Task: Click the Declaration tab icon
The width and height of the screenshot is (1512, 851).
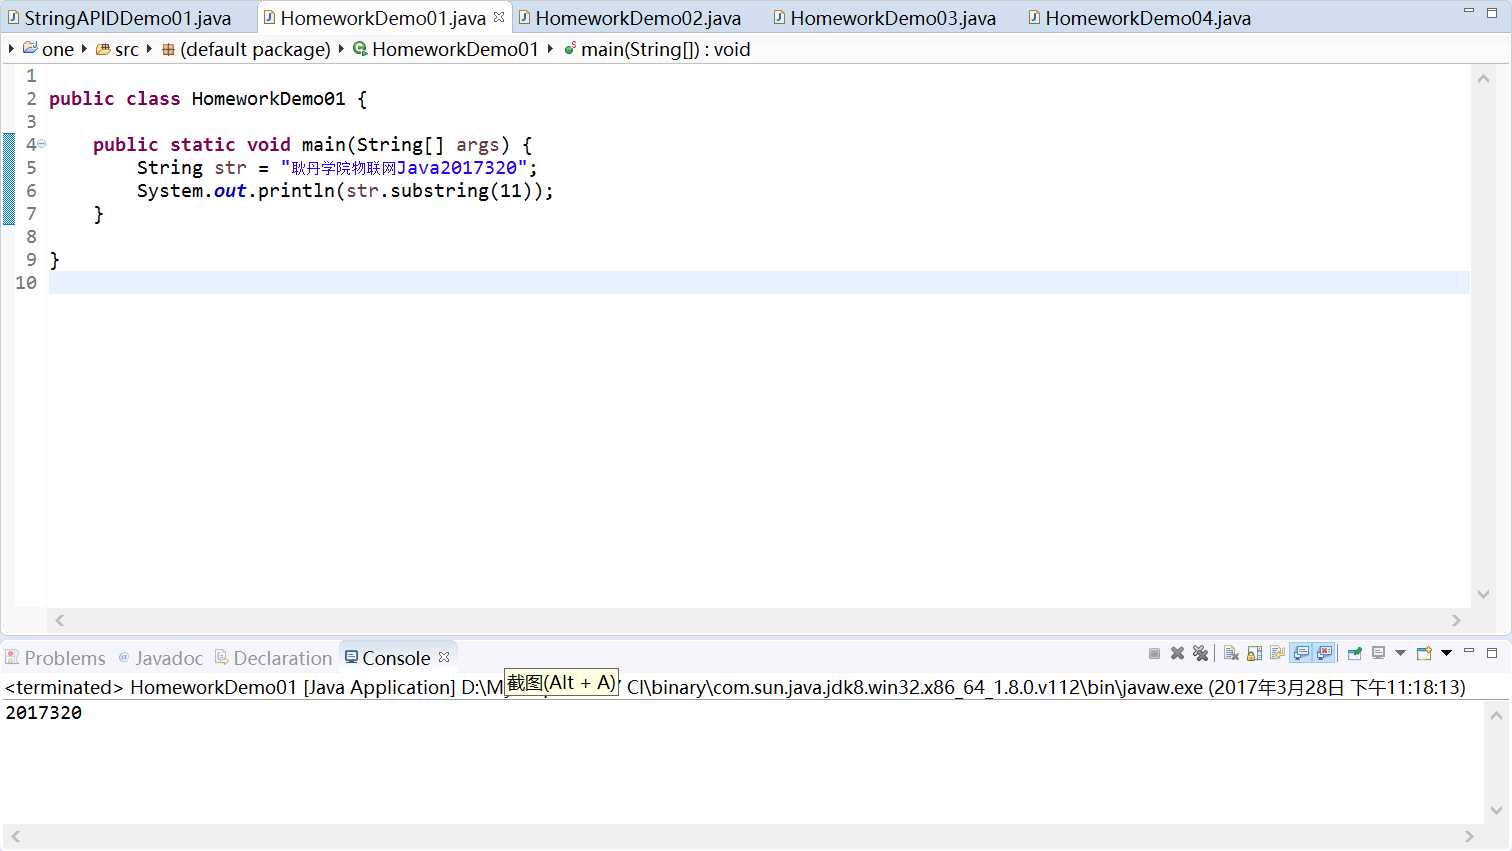Action: click(222, 657)
